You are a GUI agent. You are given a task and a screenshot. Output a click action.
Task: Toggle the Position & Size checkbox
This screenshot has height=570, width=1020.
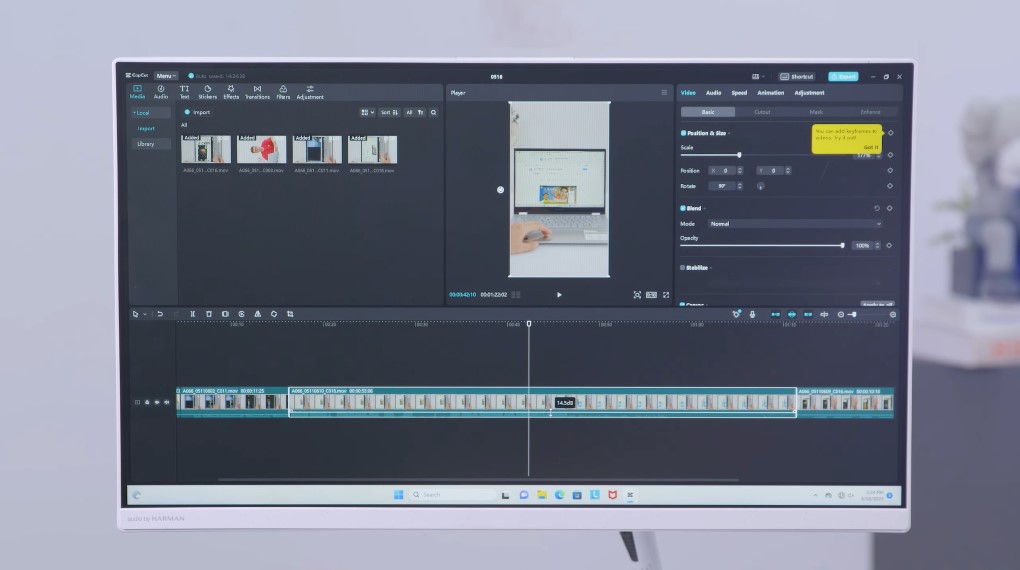point(683,132)
